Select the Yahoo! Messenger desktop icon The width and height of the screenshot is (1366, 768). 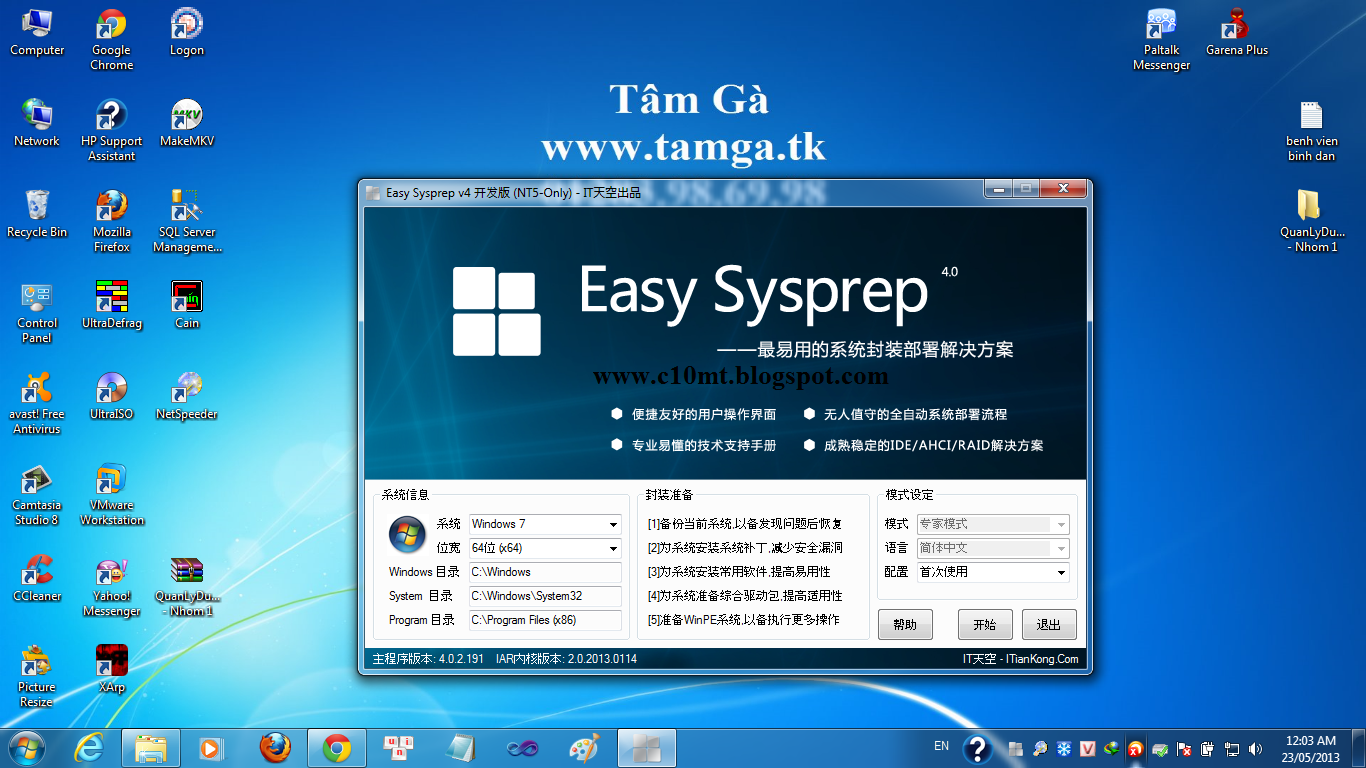coord(111,586)
